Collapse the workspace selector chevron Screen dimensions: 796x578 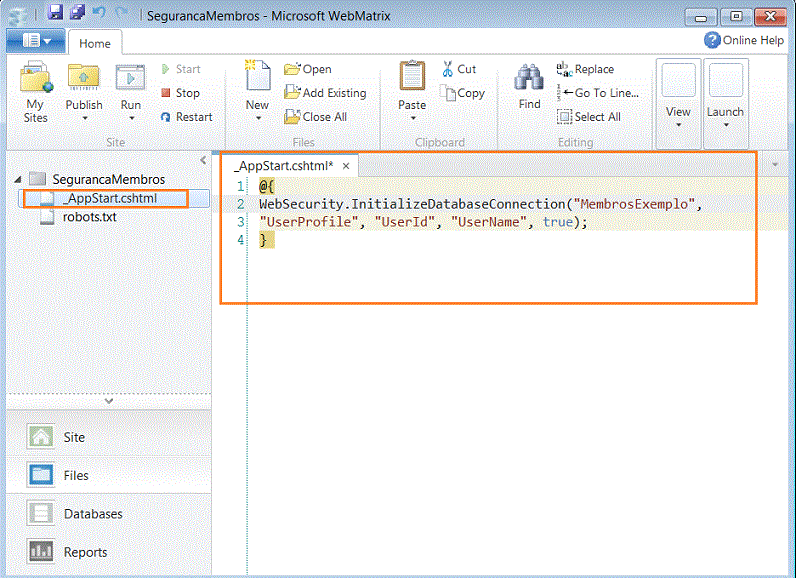pyautogui.click(x=109, y=401)
